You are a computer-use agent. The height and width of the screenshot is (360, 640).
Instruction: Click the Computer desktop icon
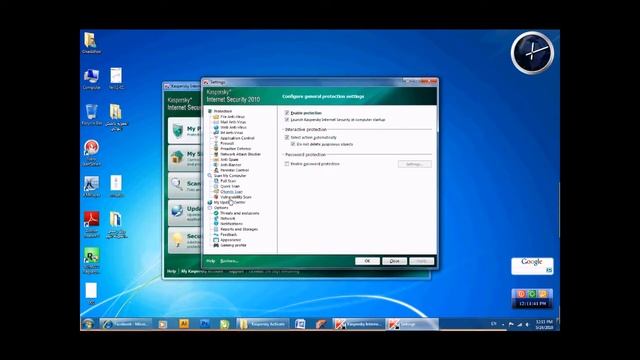[x=91, y=79]
